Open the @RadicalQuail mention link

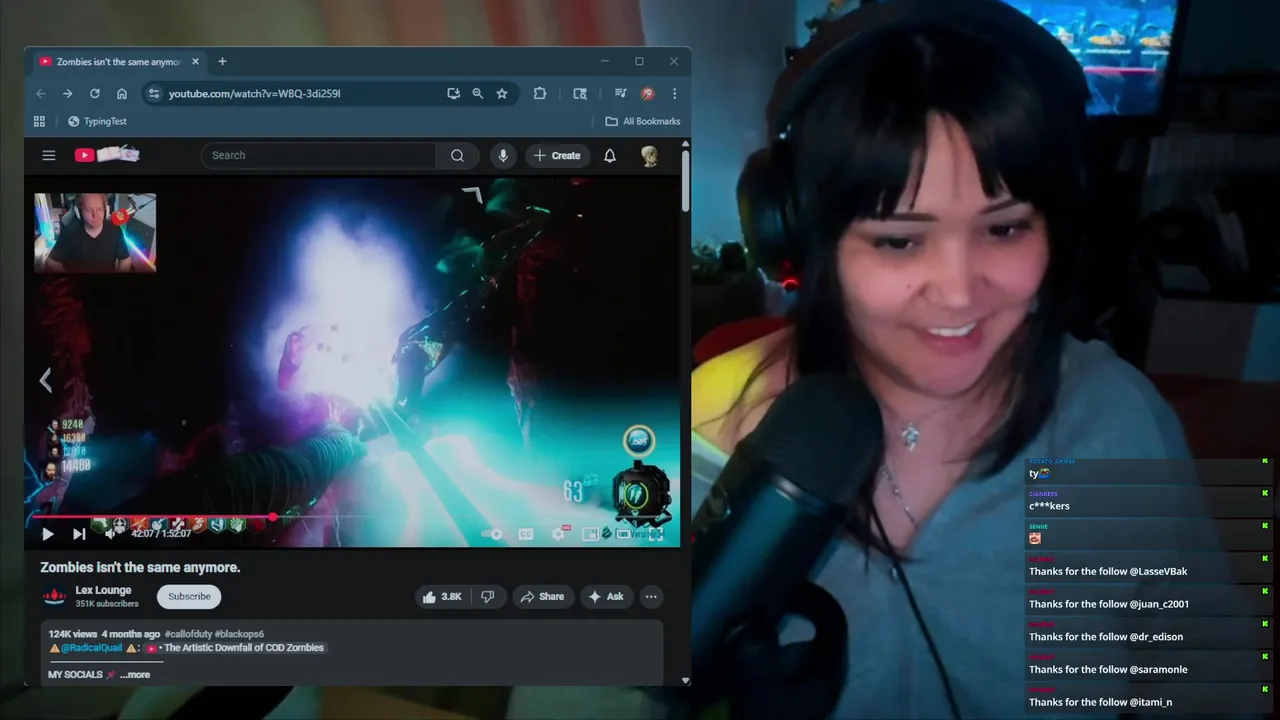tap(91, 648)
